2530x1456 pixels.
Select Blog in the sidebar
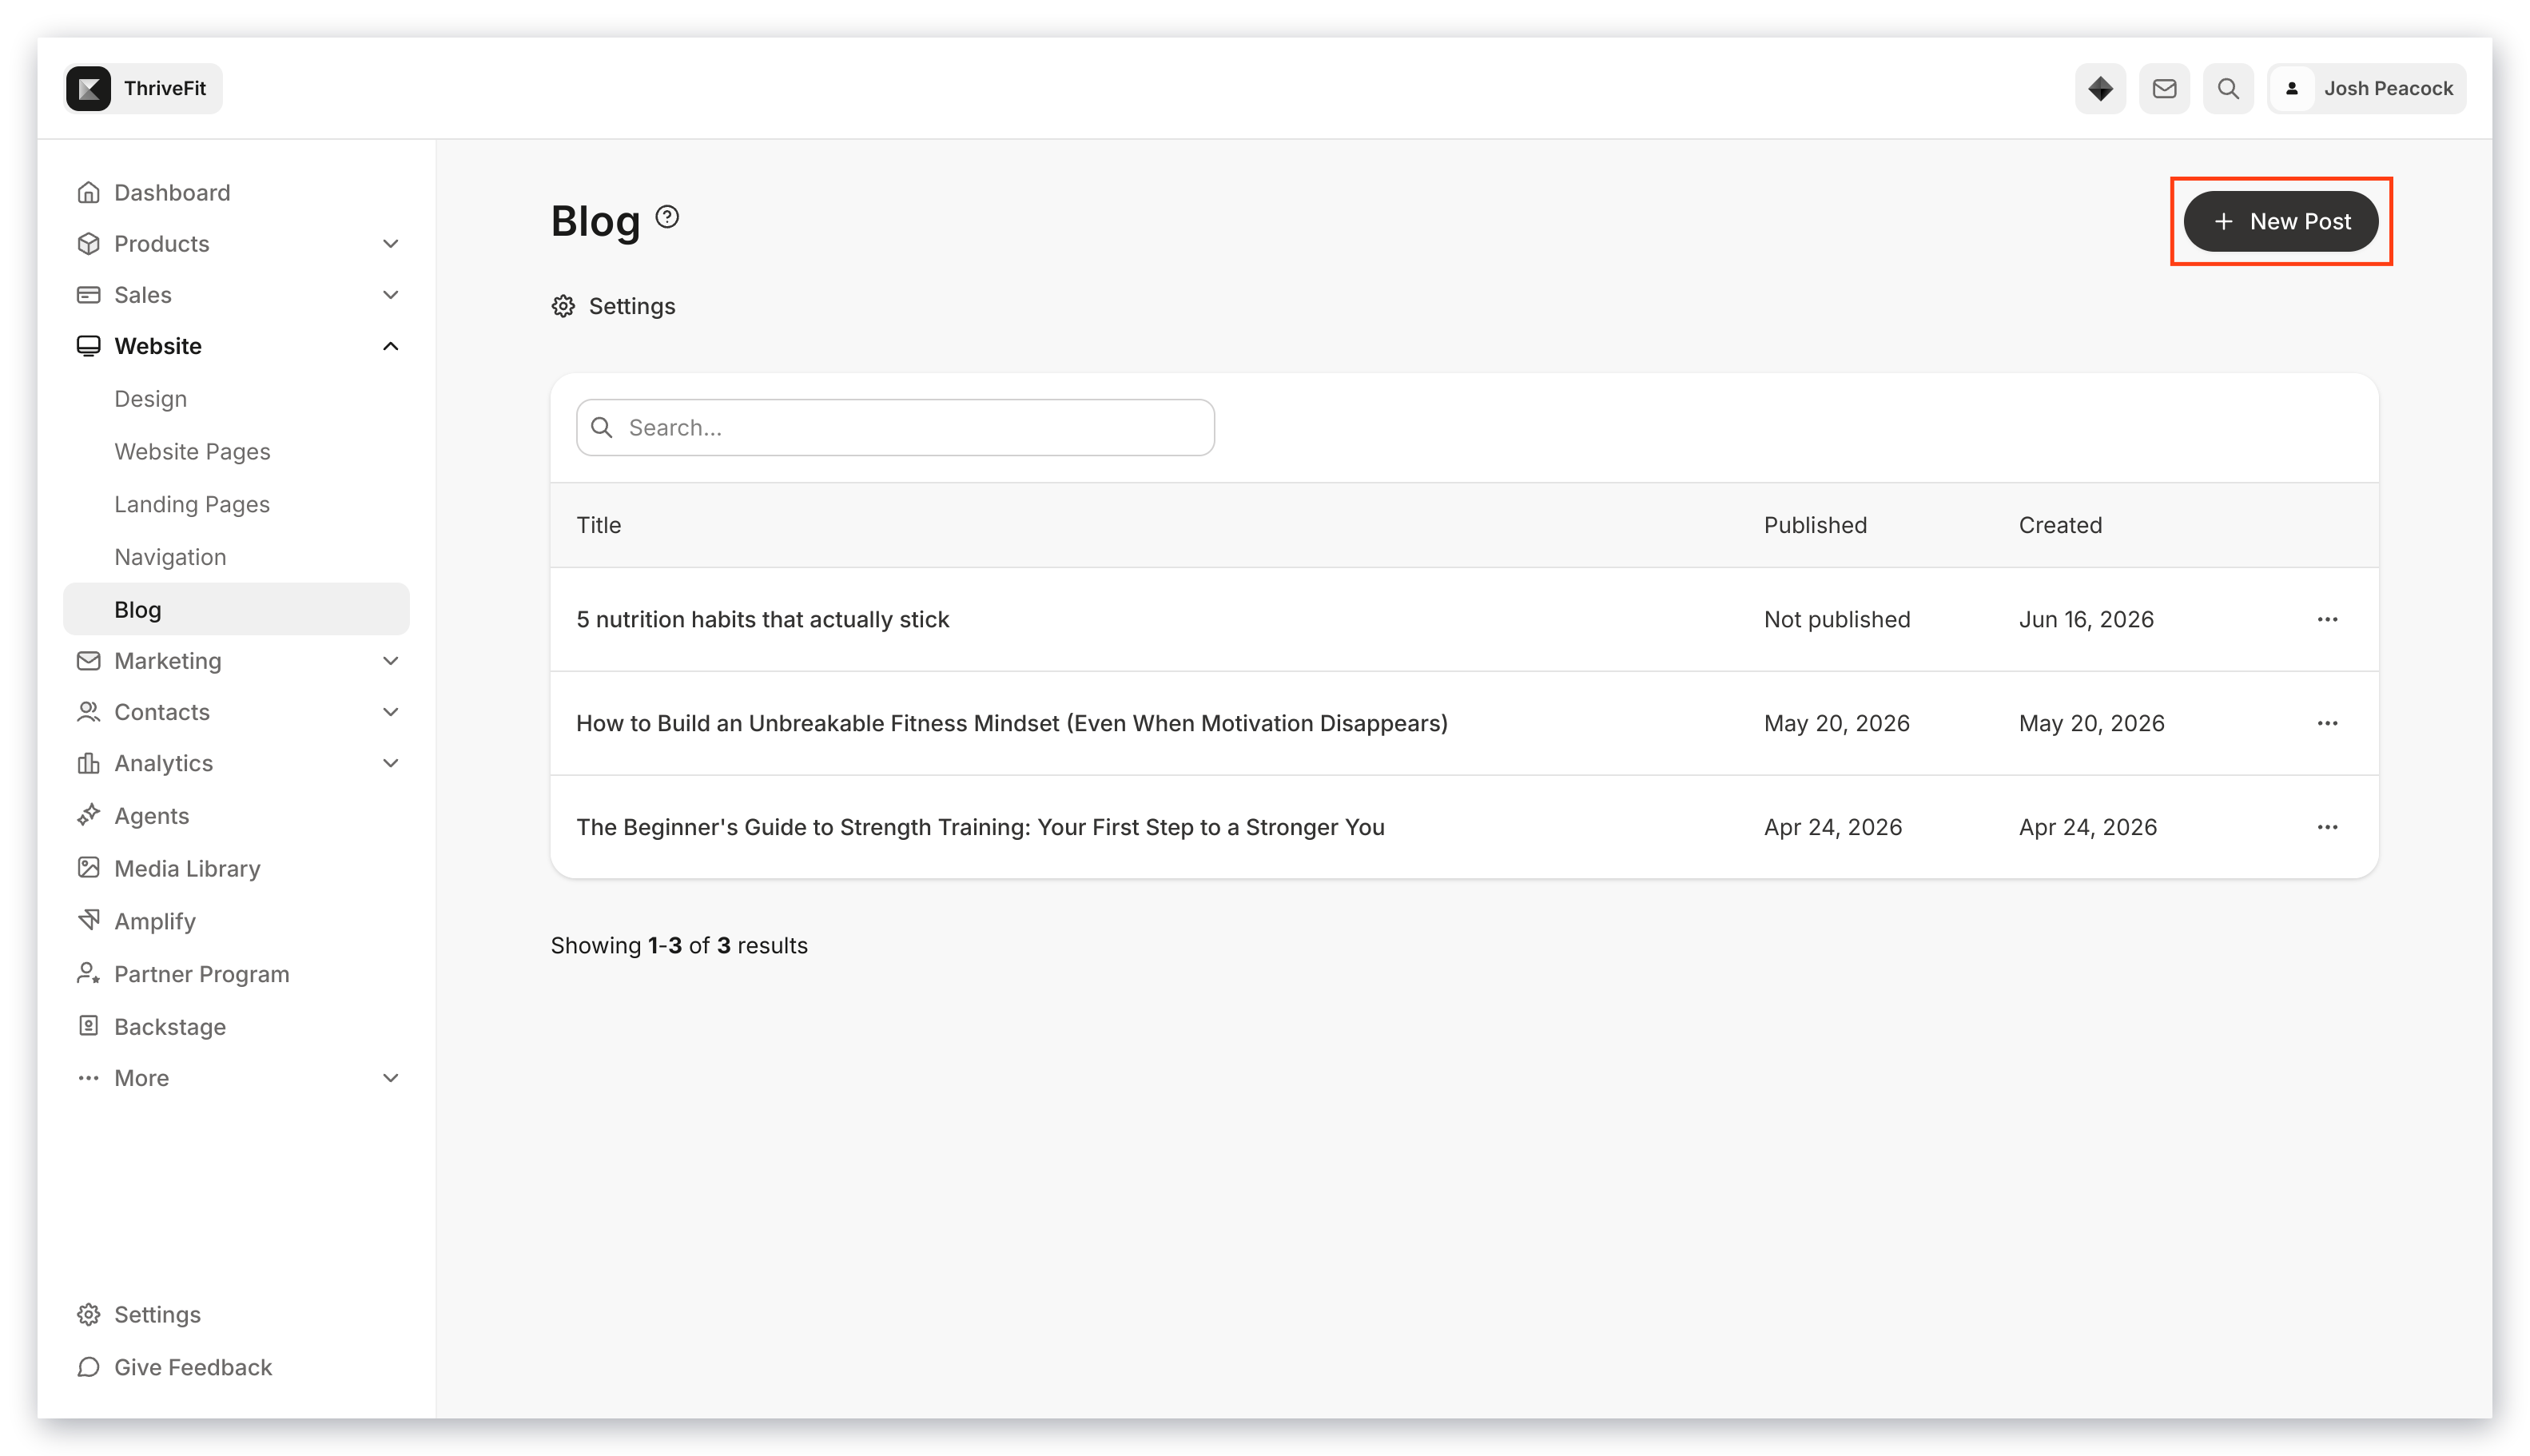click(236, 609)
